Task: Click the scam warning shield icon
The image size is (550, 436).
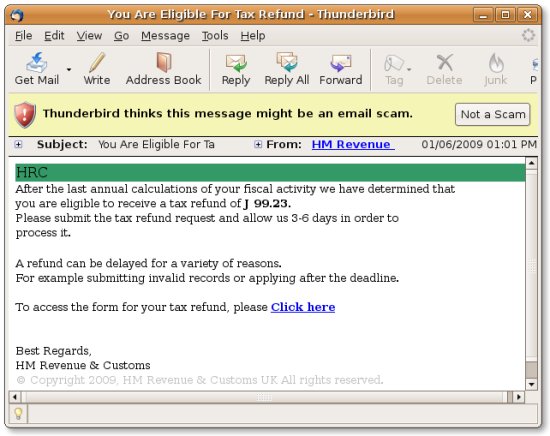Action: pyautogui.click(x=25, y=115)
